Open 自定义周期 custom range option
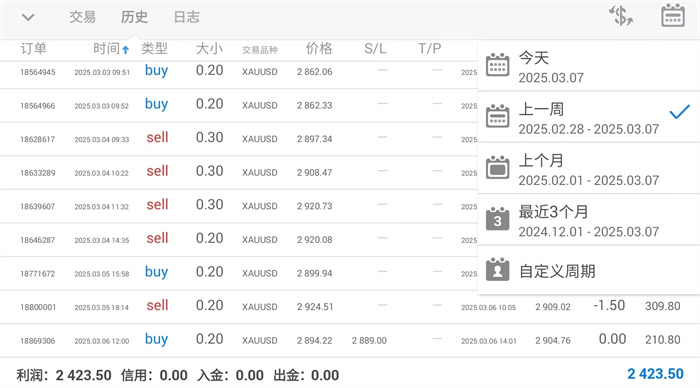This screenshot has width=700, height=388. pyautogui.click(x=589, y=271)
